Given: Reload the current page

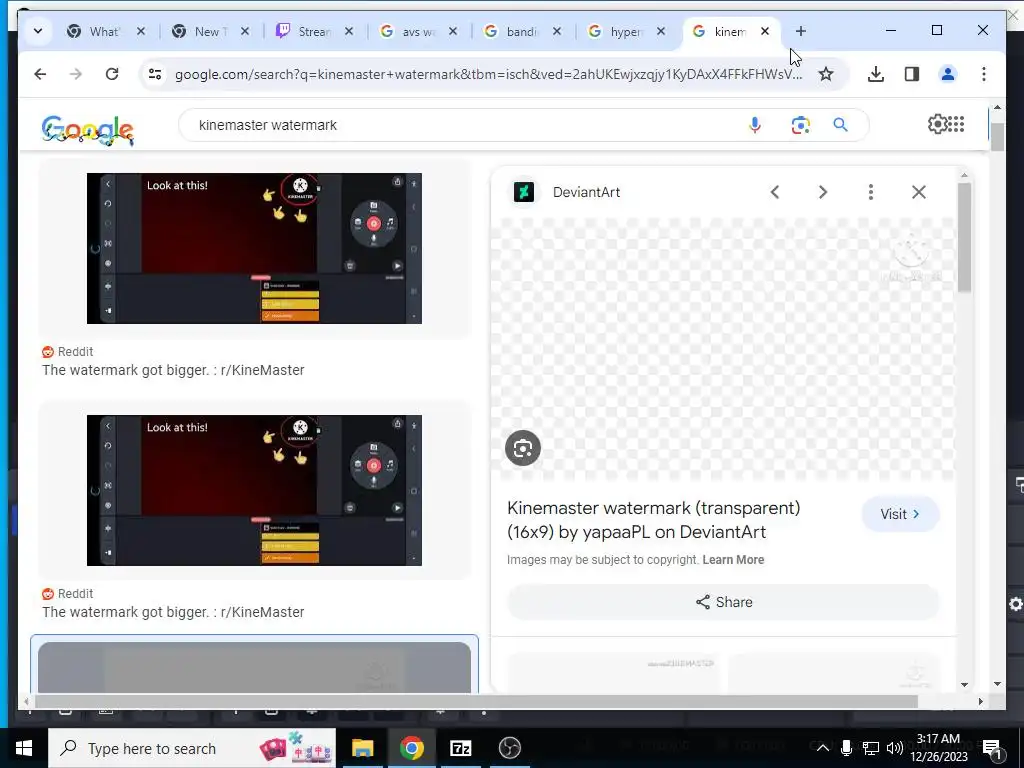Looking at the screenshot, I should pos(112,74).
